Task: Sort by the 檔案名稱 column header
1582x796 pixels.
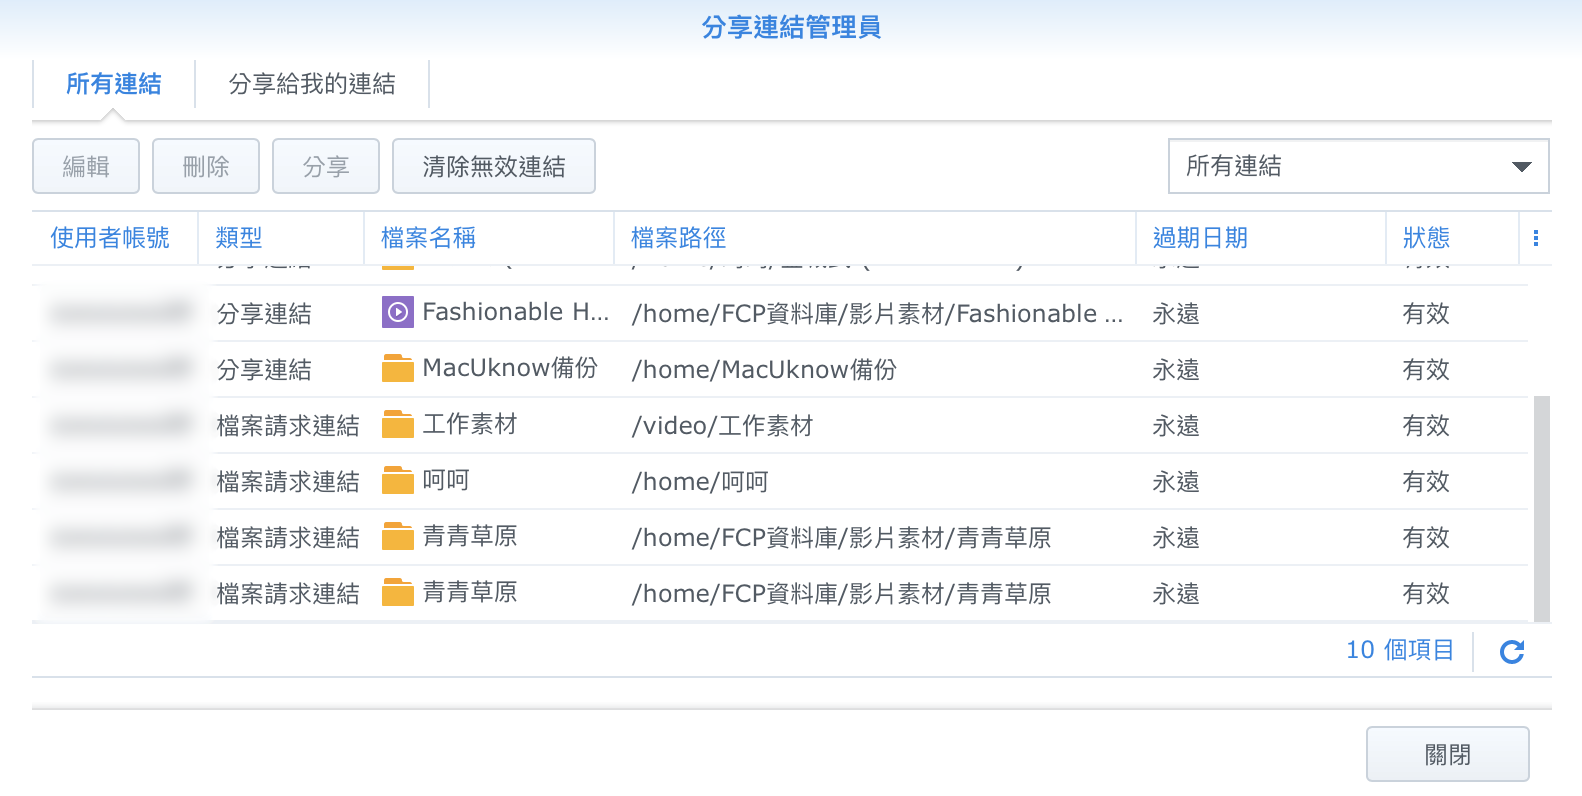Action: (x=428, y=238)
